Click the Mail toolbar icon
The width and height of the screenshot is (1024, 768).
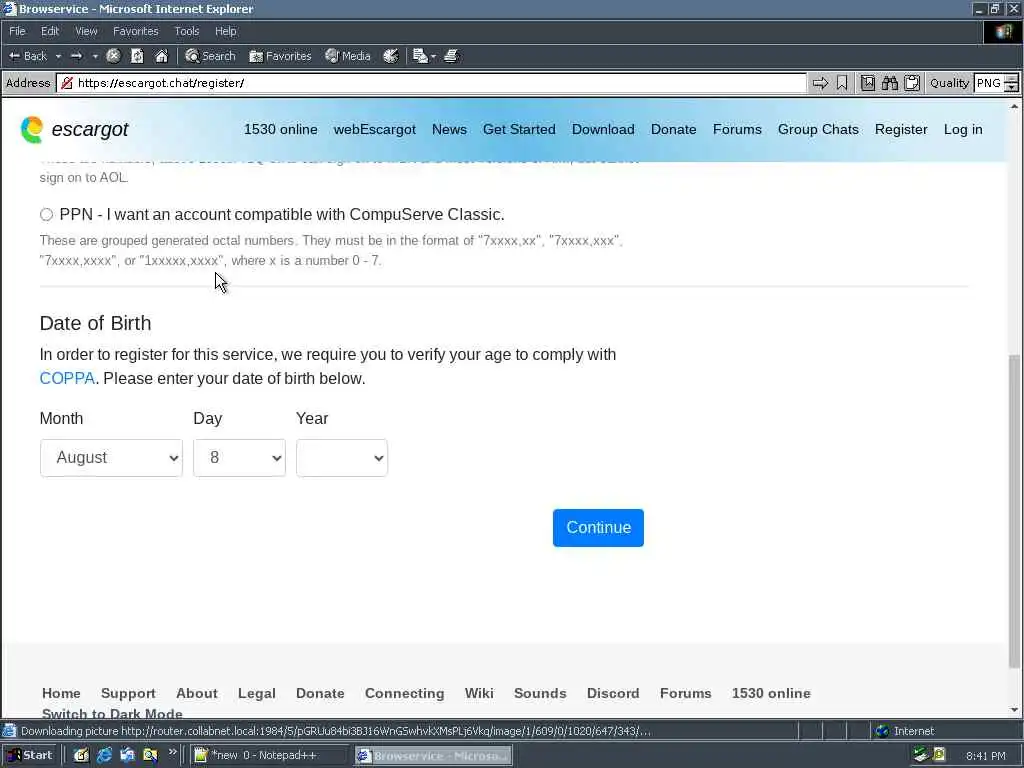(420, 56)
